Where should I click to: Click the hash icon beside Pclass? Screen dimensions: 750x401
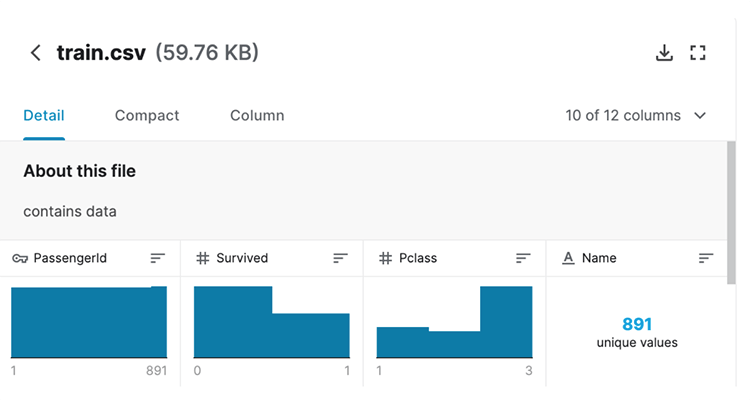click(385, 258)
